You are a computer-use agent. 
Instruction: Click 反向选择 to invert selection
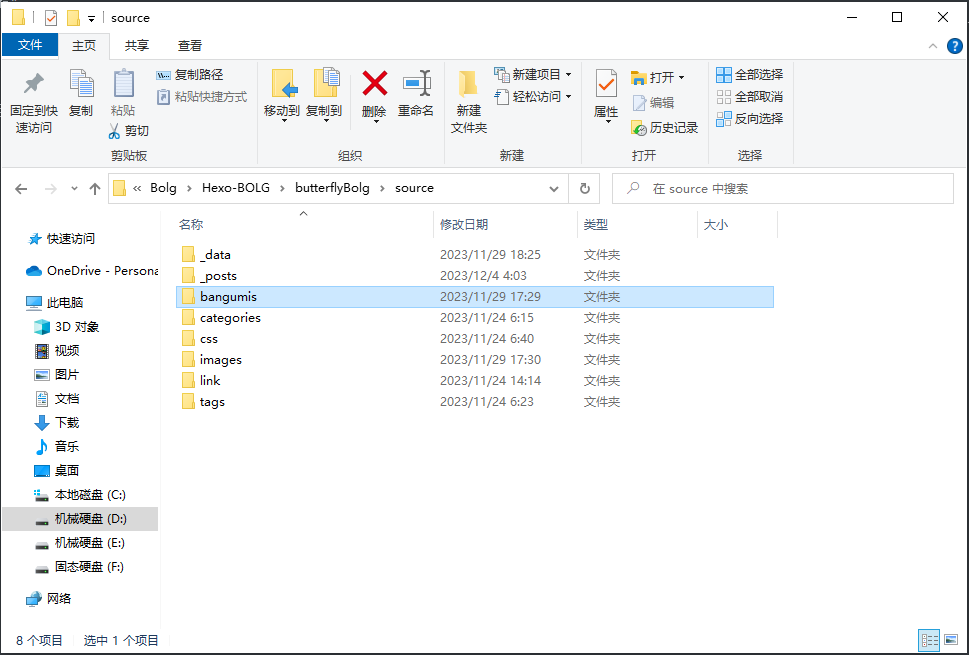click(x=749, y=117)
